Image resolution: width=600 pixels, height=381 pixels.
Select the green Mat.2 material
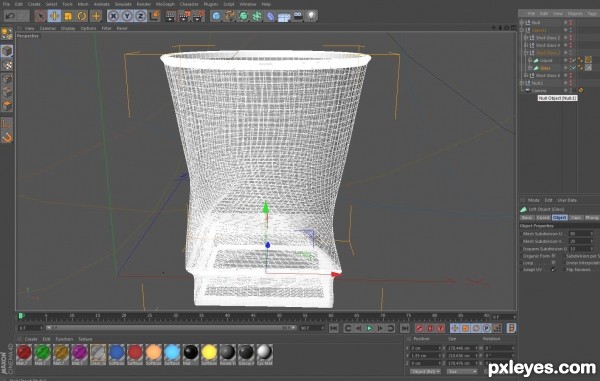click(x=42, y=354)
